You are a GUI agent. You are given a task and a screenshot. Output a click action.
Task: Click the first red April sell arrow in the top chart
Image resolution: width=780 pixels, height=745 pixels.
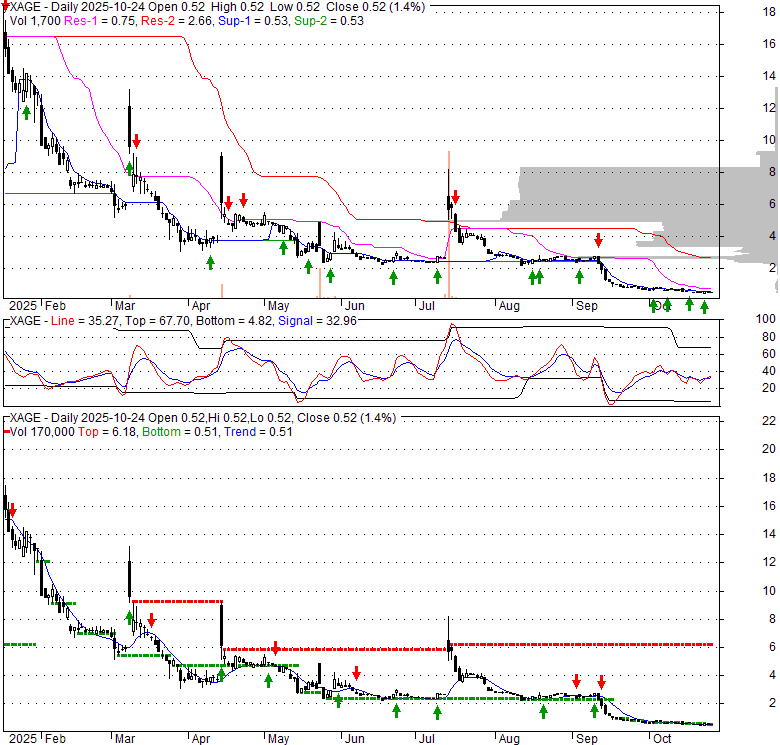pyautogui.click(x=228, y=202)
